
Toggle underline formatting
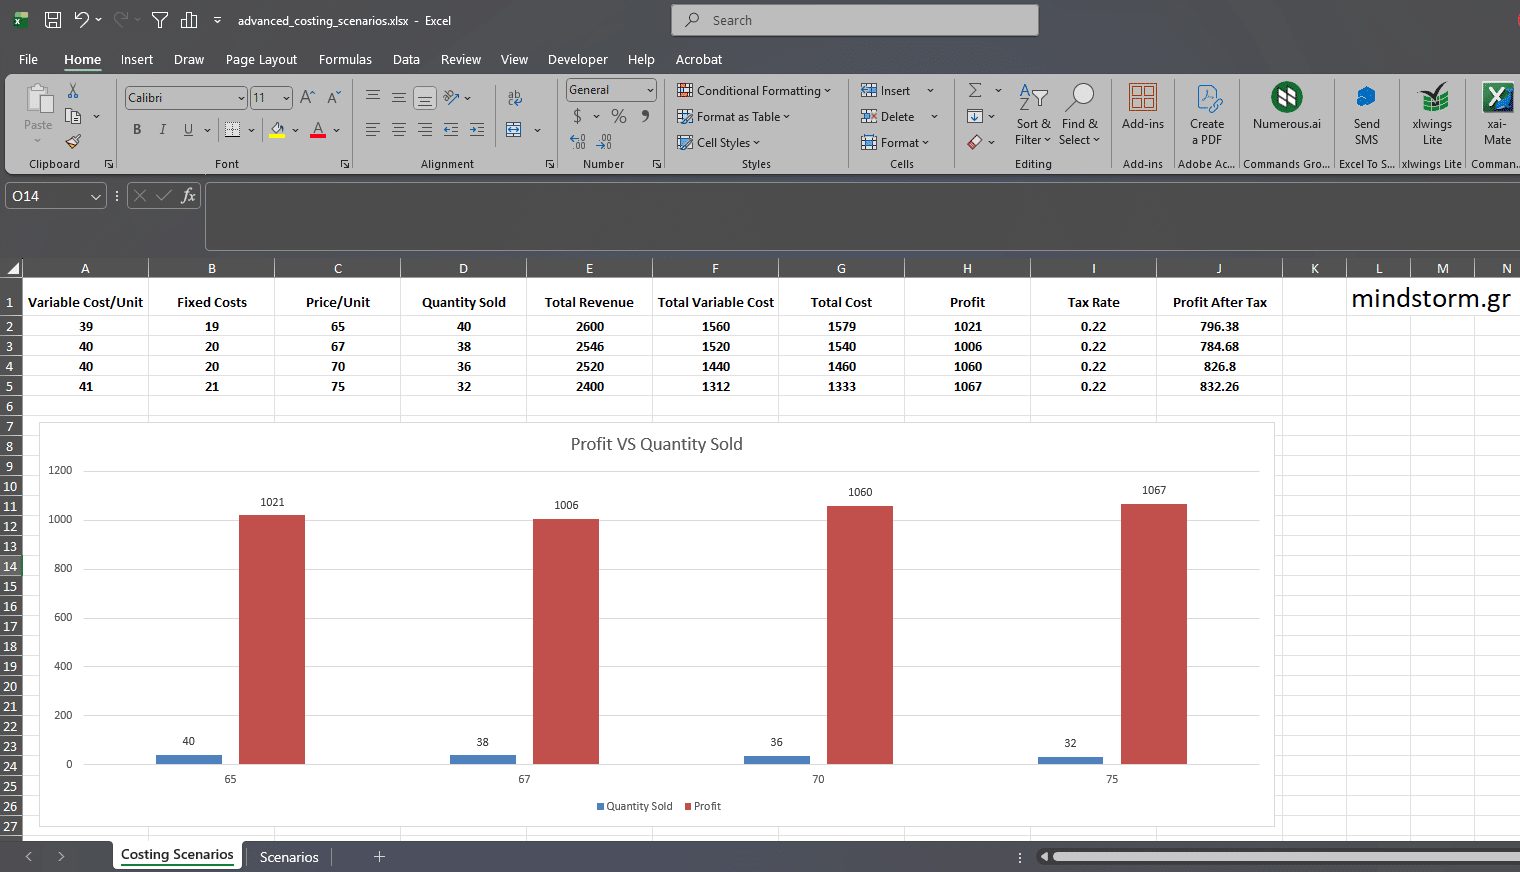188,130
